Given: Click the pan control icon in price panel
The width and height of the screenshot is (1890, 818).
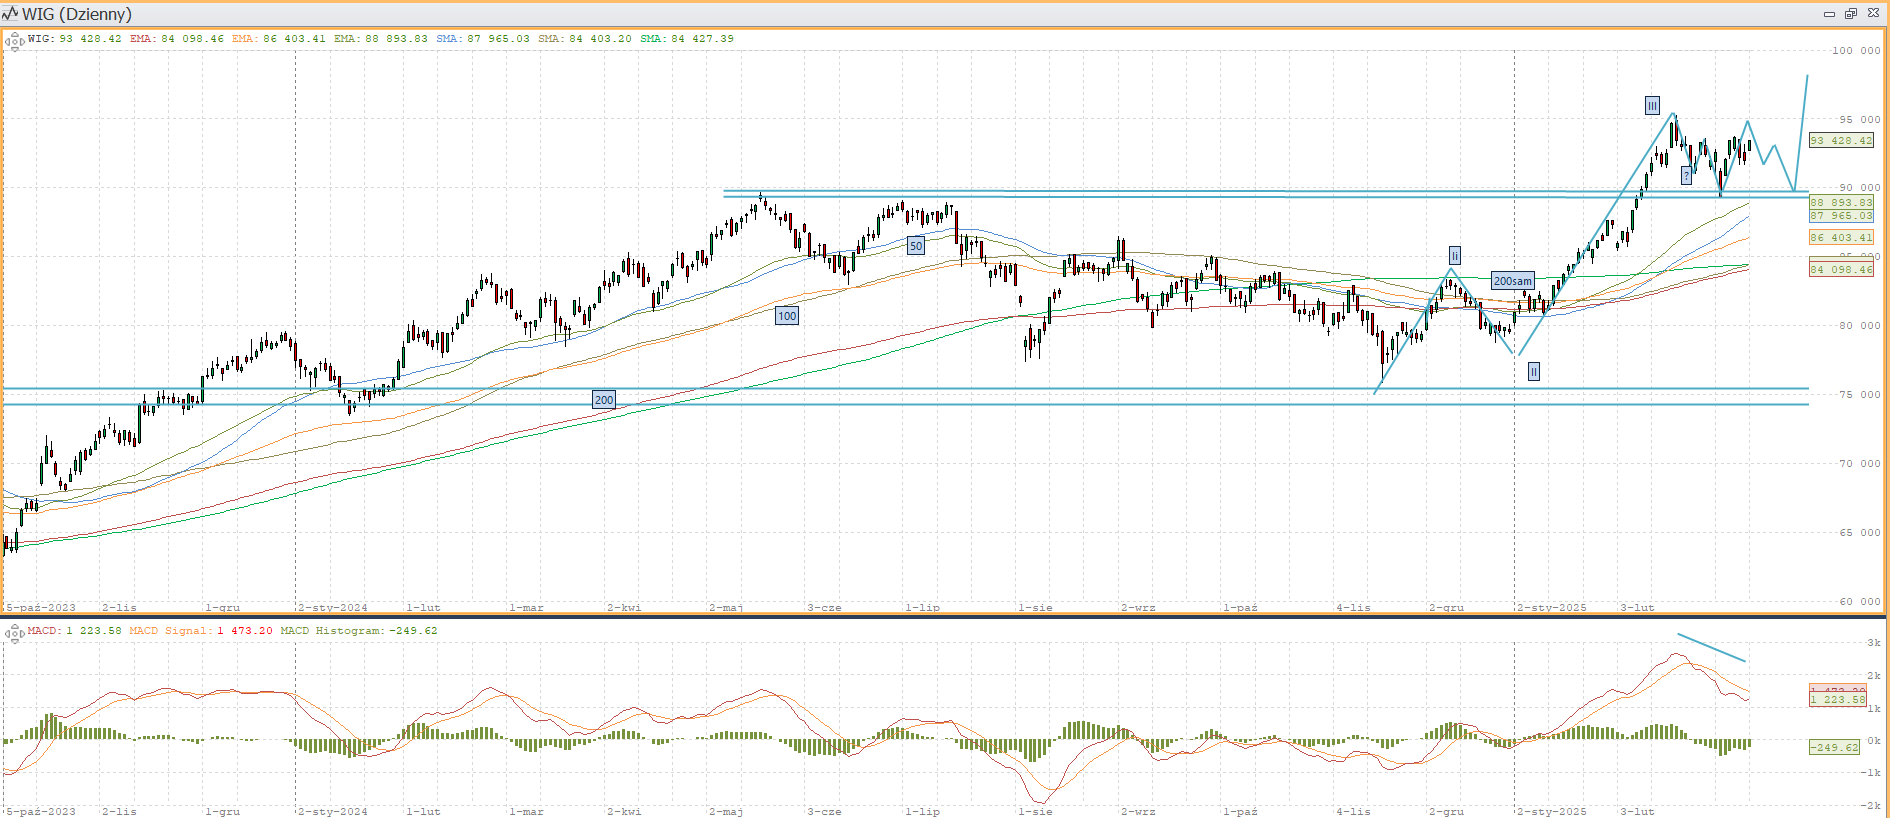Looking at the screenshot, I should pyautogui.click(x=14, y=41).
